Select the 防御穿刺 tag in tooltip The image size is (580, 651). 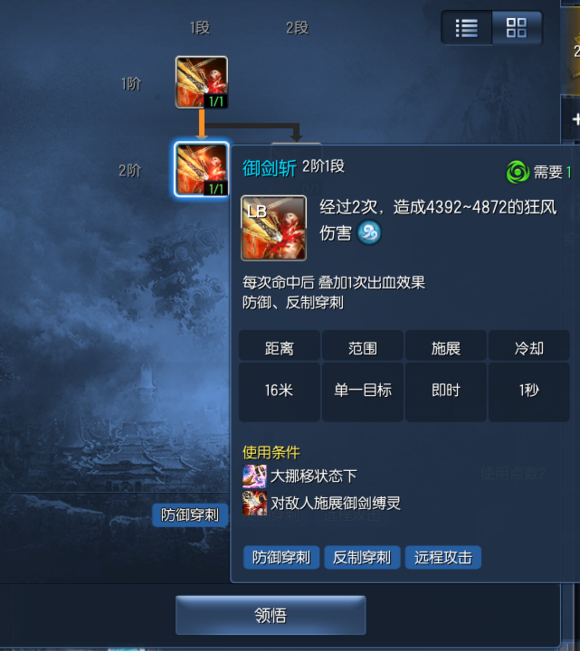point(281,557)
